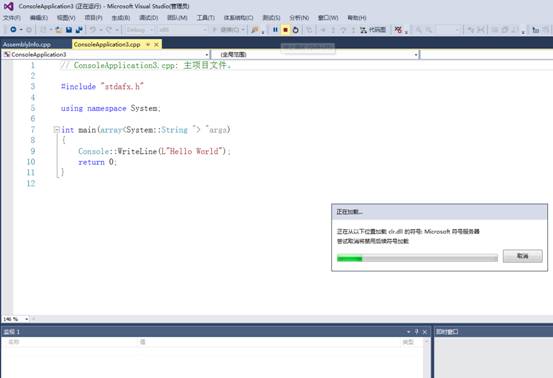Open the editor zoom percentage dropdown

16,319
